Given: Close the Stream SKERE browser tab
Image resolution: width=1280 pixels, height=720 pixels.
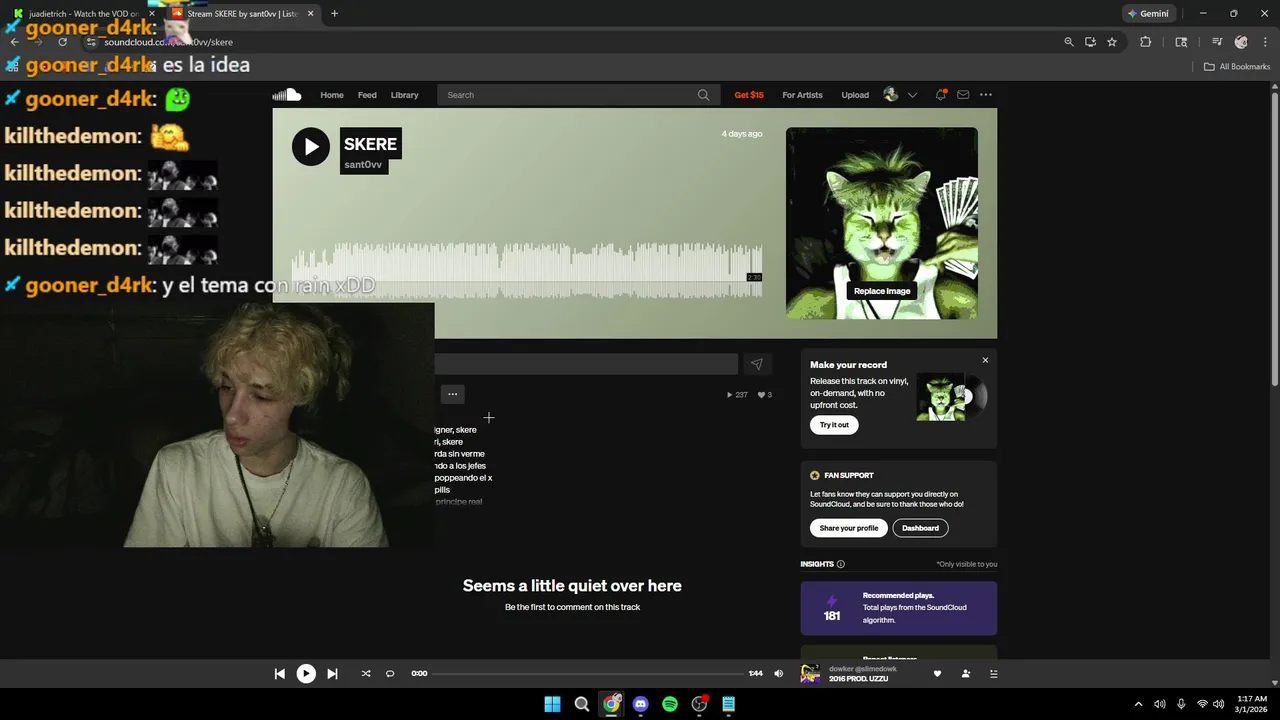Looking at the screenshot, I should [x=310, y=14].
